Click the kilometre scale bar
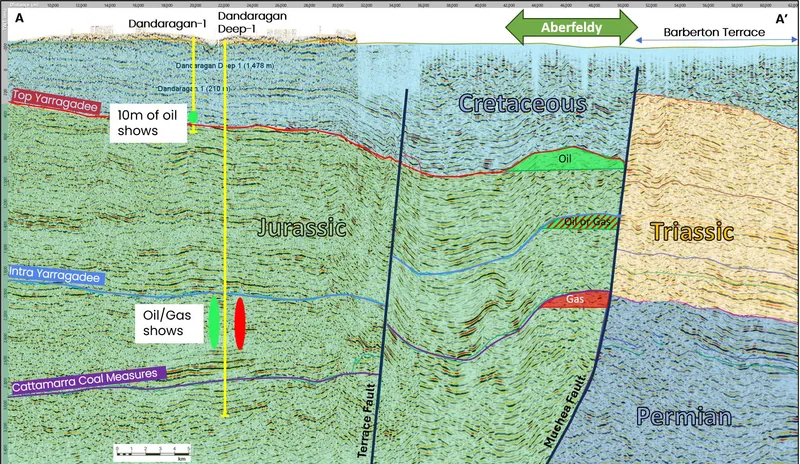Screen dimensions: 800x464 pyautogui.click(x=153, y=453)
